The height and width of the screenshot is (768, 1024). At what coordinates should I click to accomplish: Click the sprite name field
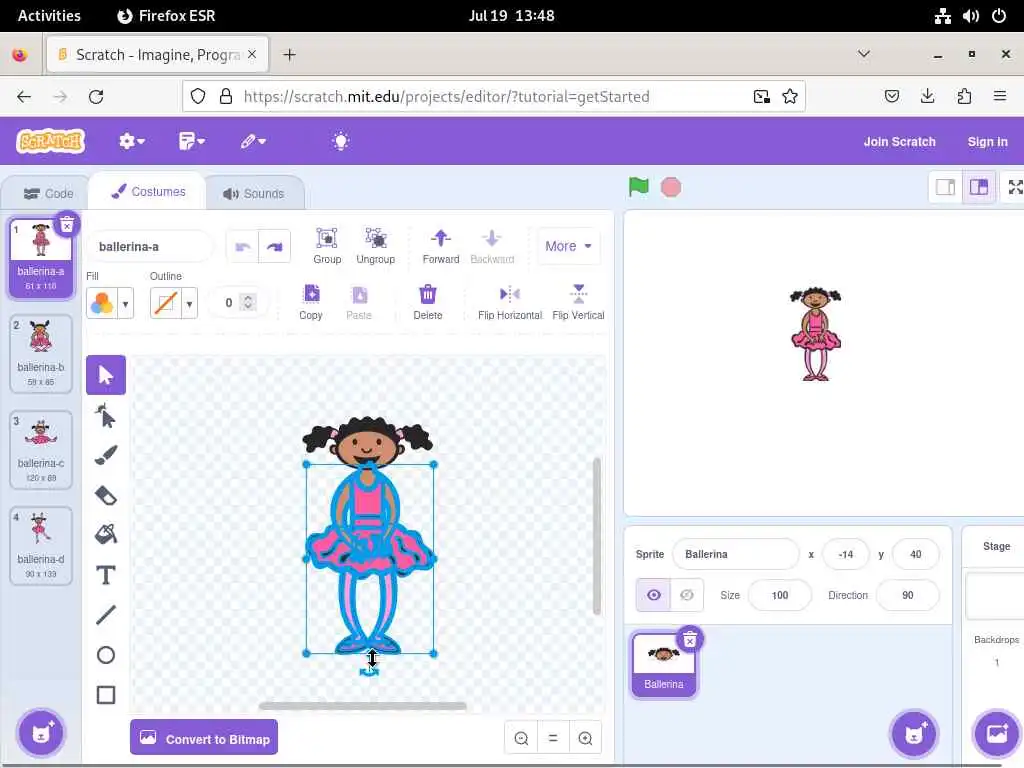click(x=735, y=554)
